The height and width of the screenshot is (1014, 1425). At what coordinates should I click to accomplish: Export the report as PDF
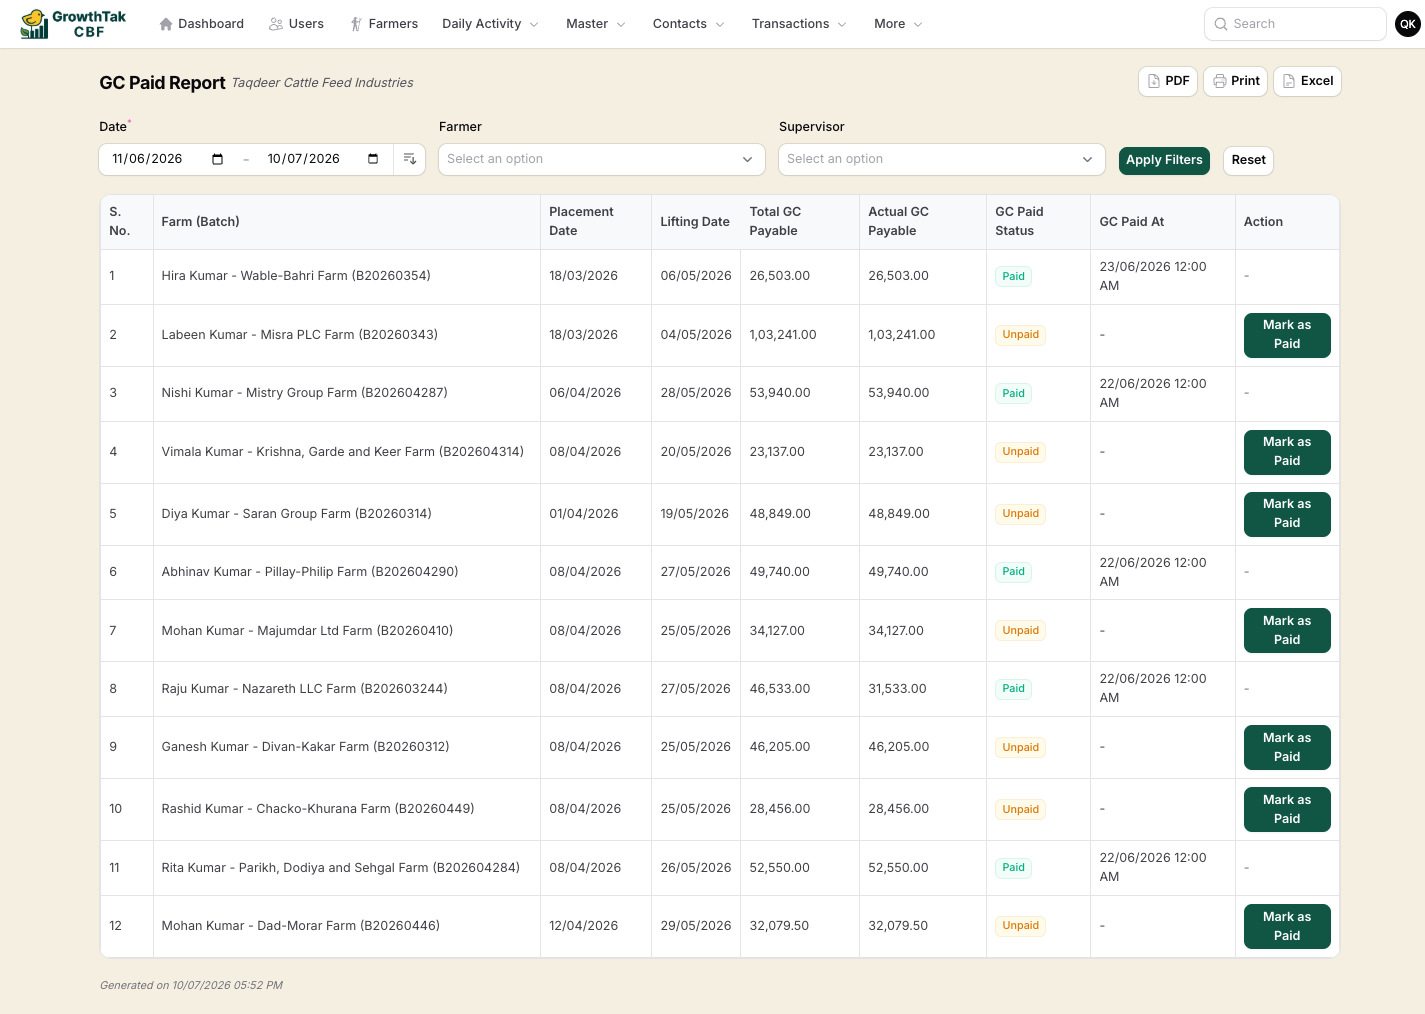[1168, 81]
